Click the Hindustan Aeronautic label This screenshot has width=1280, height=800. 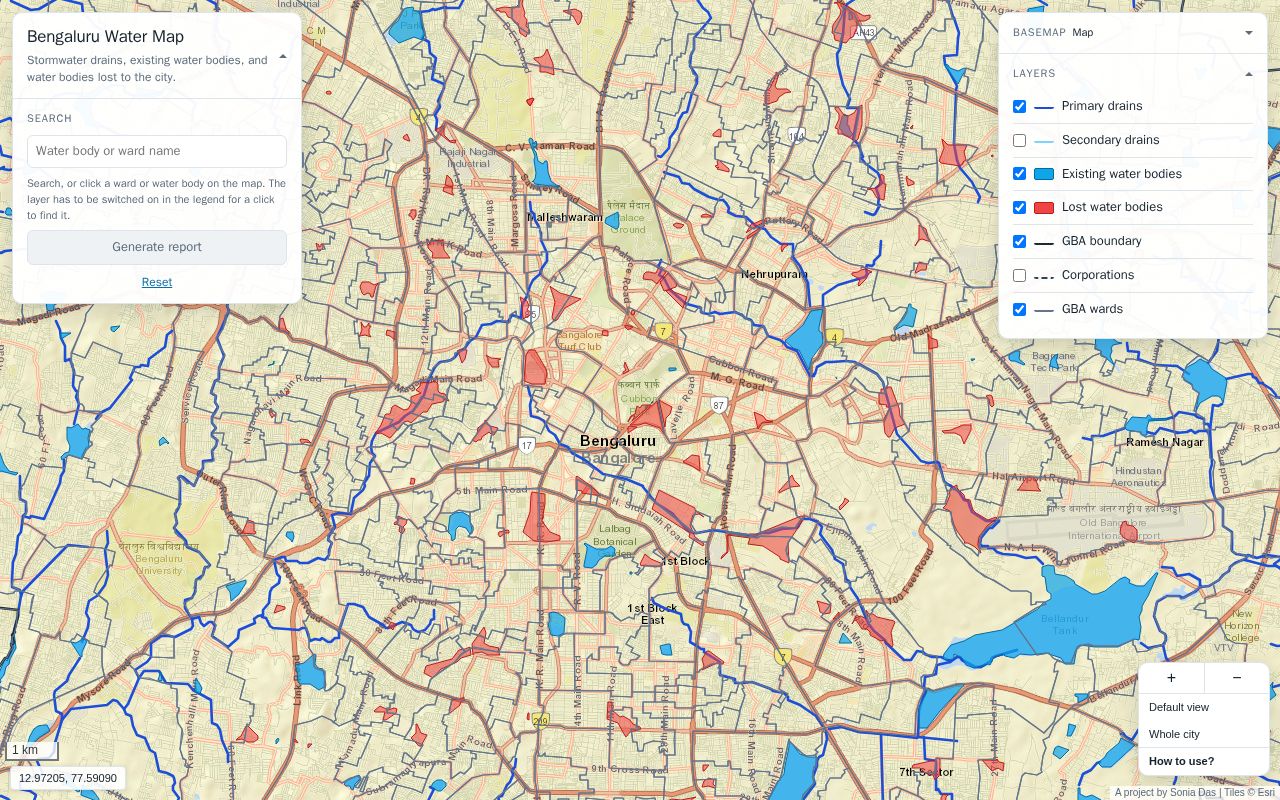pos(1139,476)
